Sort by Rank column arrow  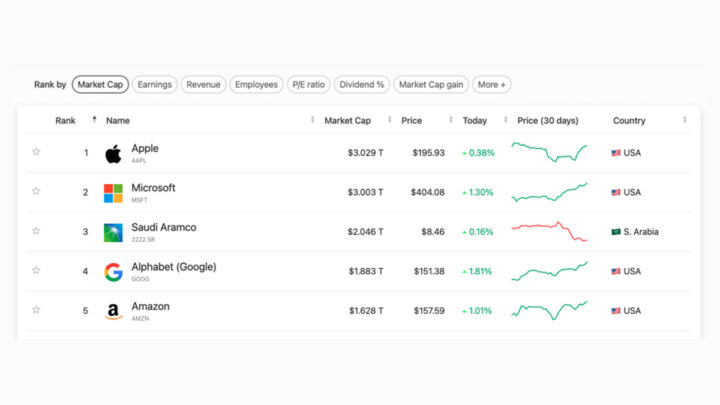[94, 120]
